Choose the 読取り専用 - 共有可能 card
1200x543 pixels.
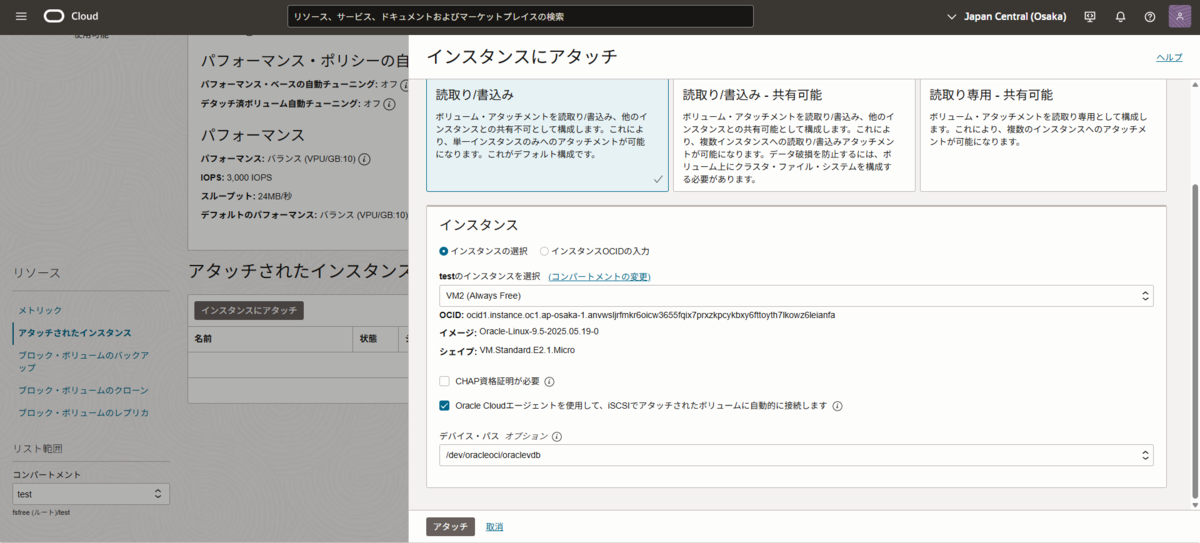coord(1043,135)
